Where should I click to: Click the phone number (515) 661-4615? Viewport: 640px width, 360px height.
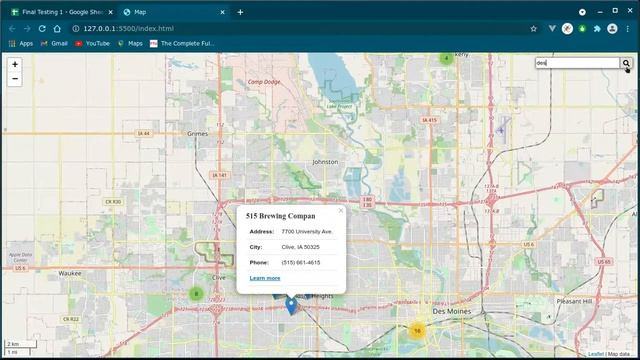pyautogui.click(x=301, y=262)
